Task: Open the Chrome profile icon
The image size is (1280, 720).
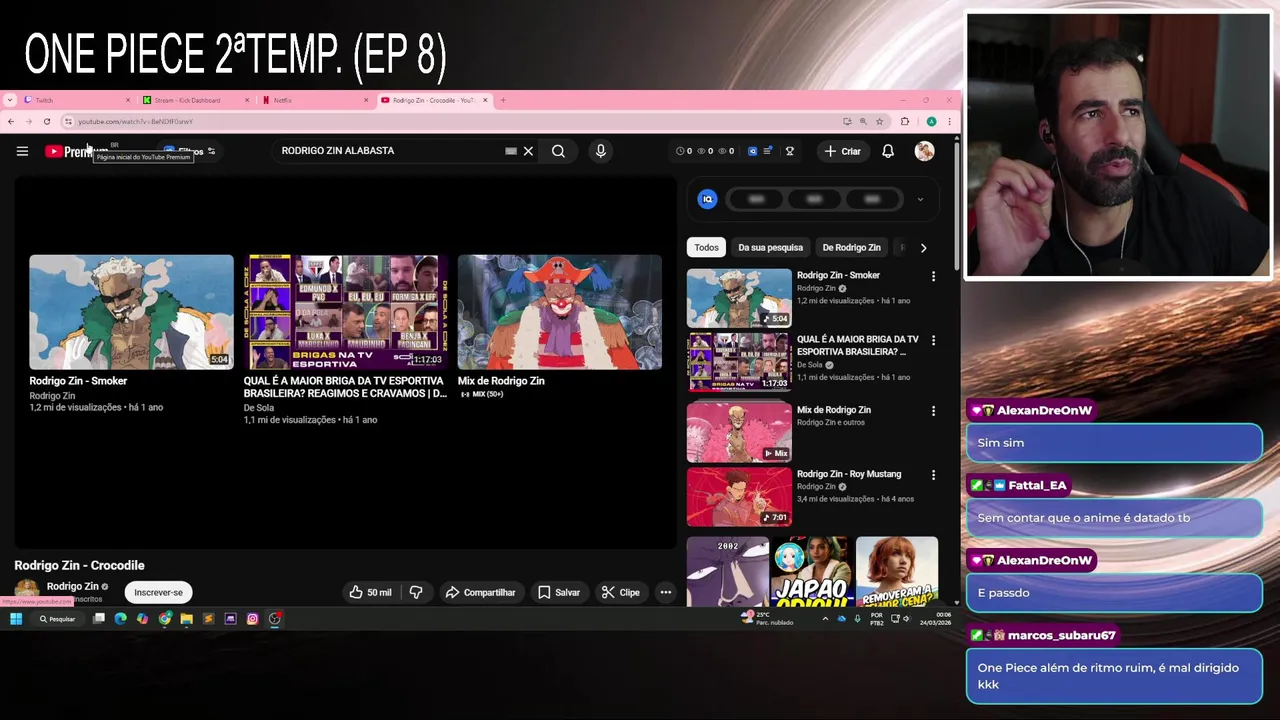Action: [931, 121]
